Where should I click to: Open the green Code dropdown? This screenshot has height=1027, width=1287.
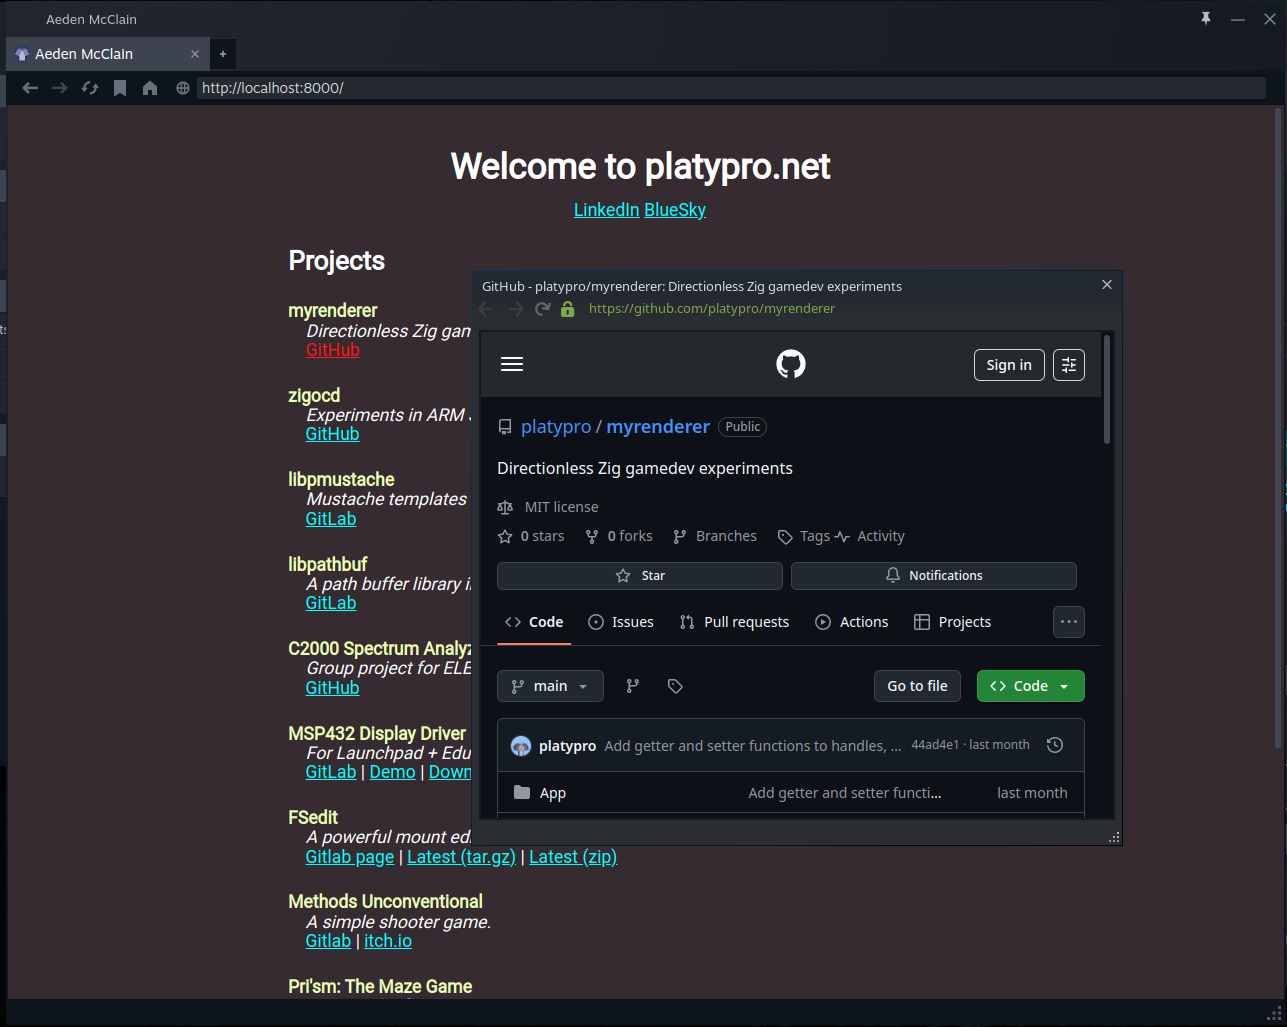[x=1030, y=686]
